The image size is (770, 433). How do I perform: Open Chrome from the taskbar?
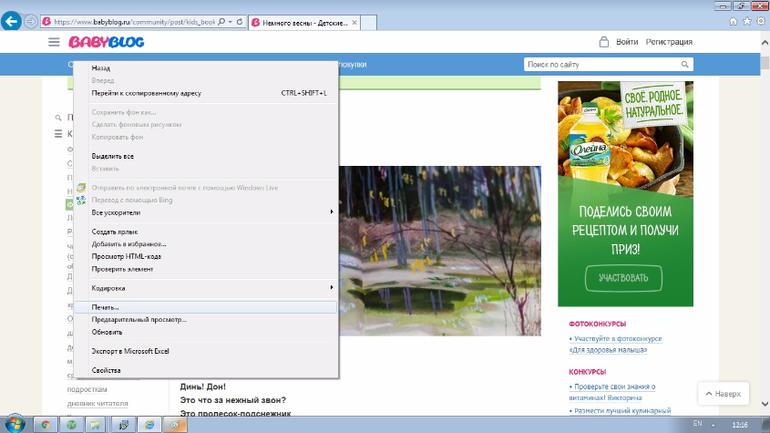point(44,424)
